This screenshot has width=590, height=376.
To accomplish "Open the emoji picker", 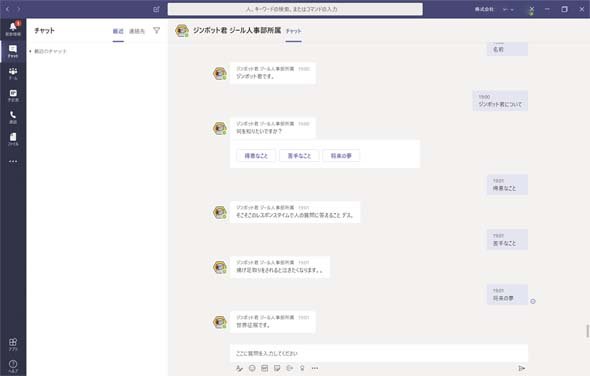I will 252,368.
